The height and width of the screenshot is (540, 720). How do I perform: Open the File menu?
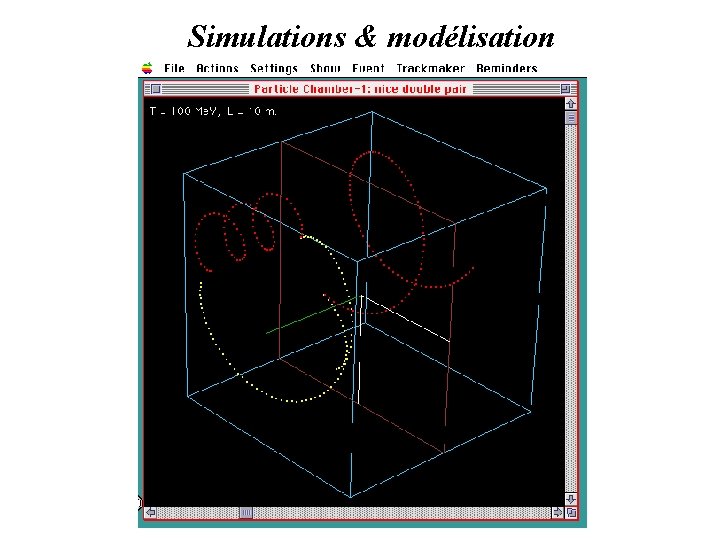pos(174,68)
